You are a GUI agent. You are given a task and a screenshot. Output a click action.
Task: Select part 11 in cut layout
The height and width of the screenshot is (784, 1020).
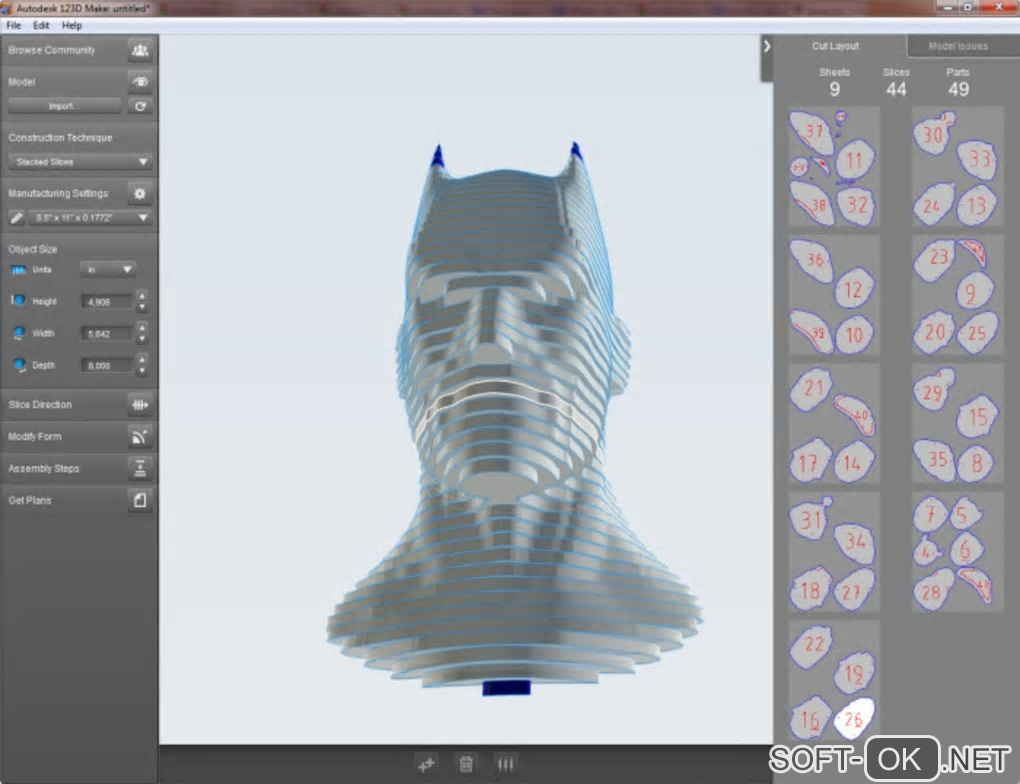pos(855,159)
